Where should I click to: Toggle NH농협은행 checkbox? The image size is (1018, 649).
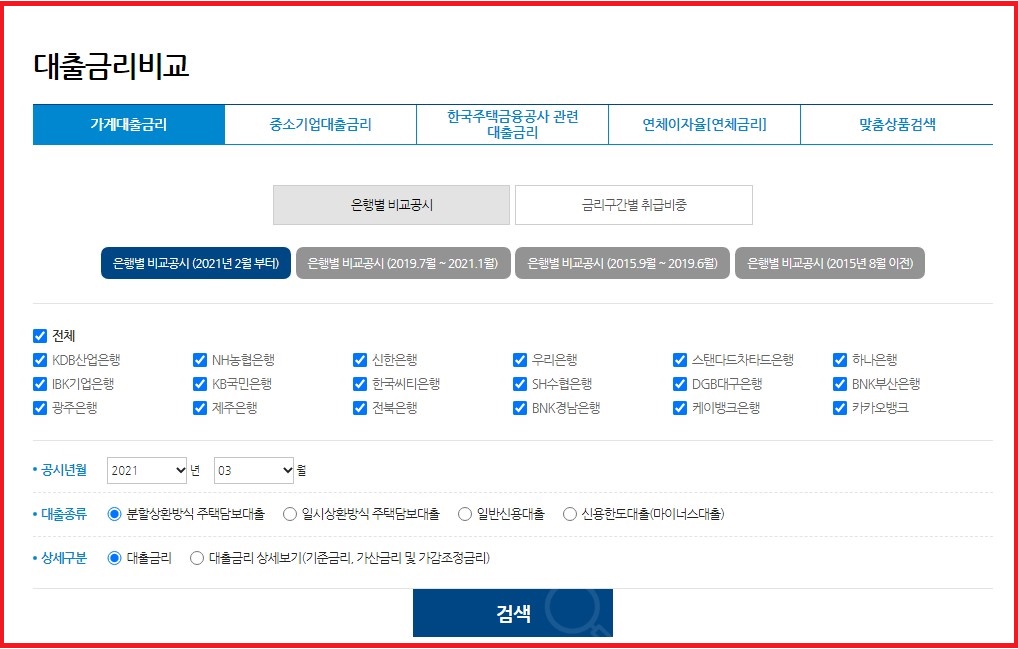(200, 360)
